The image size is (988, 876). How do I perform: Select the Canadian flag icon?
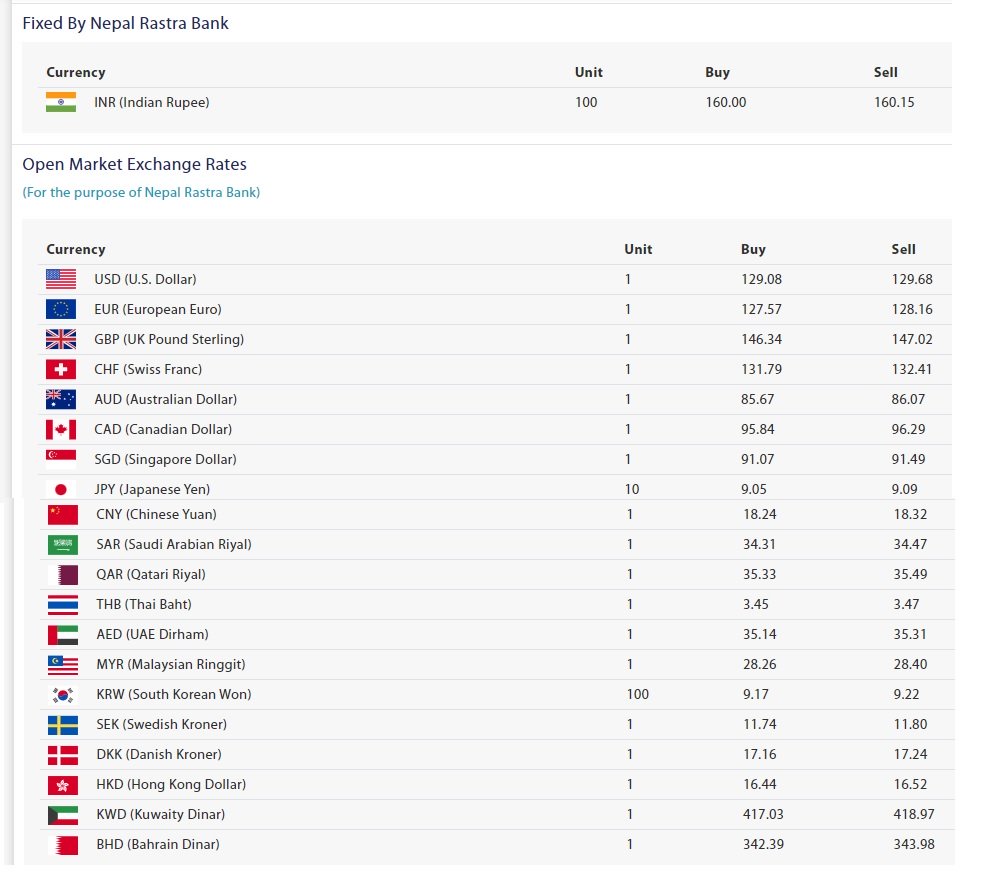[61, 429]
